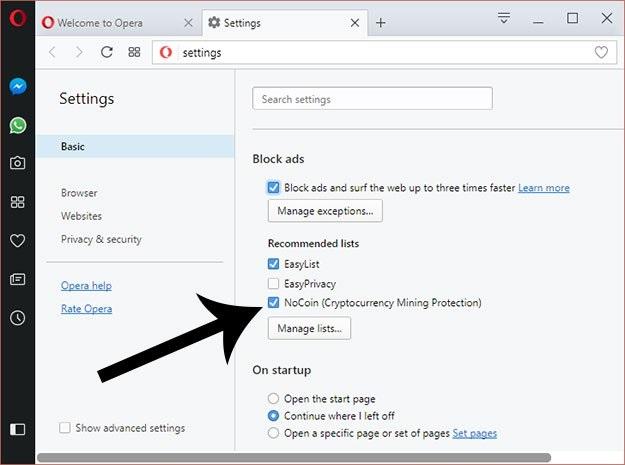Open the Learn more link
The width and height of the screenshot is (625, 465).
[x=543, y=187]
